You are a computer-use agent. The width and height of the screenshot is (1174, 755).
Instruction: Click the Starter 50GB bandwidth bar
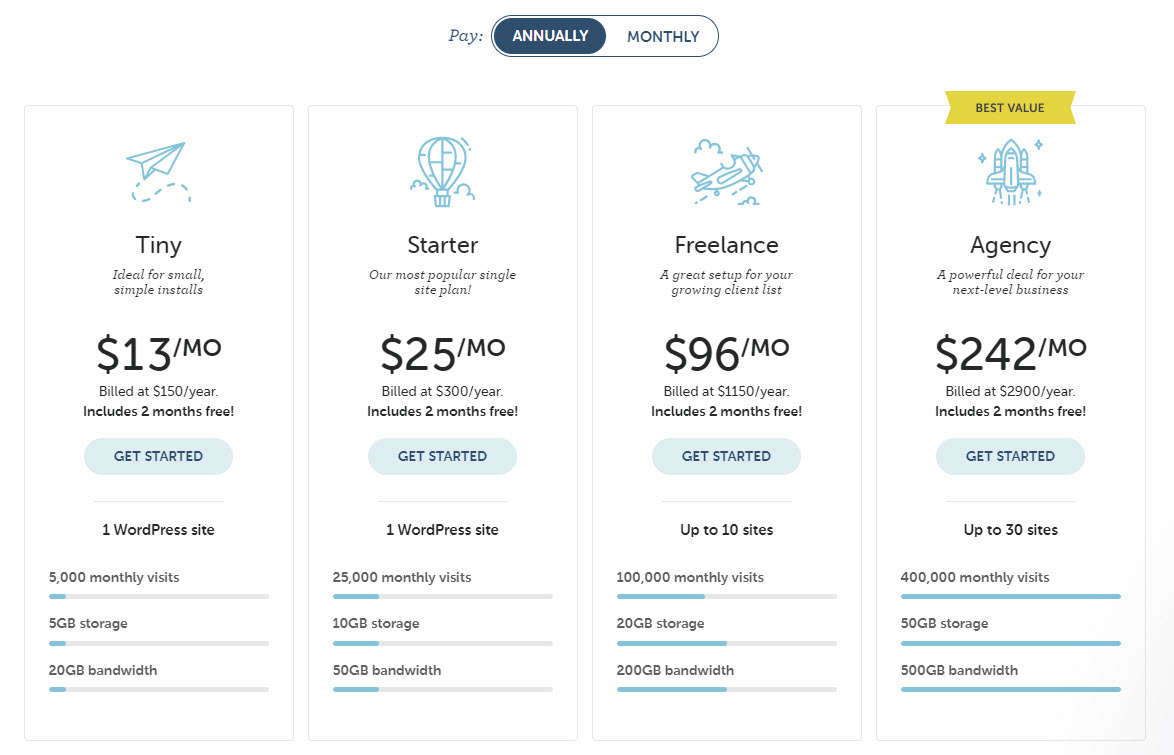click(442, 689)
